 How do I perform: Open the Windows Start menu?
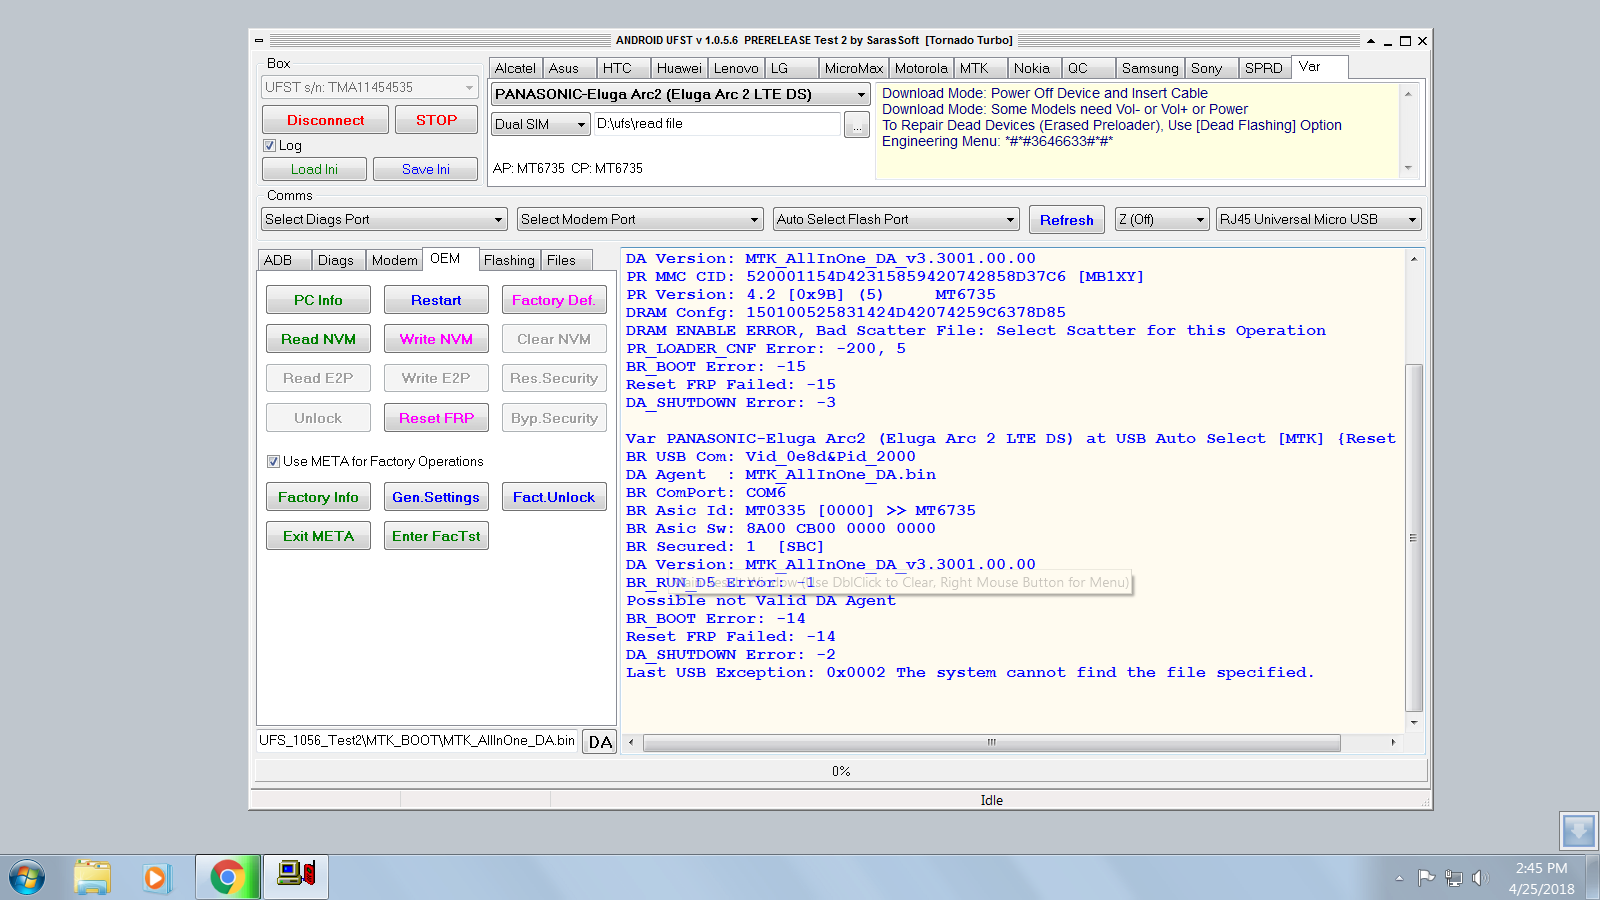click(27, 878)
